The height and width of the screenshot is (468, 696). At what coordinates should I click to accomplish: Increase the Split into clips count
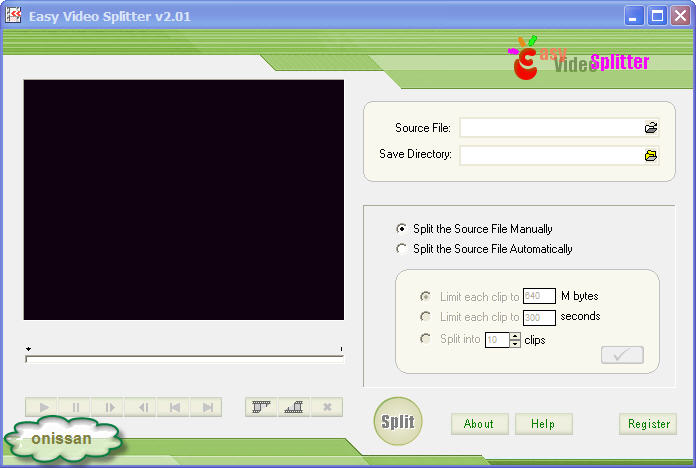tap(515, 336)
